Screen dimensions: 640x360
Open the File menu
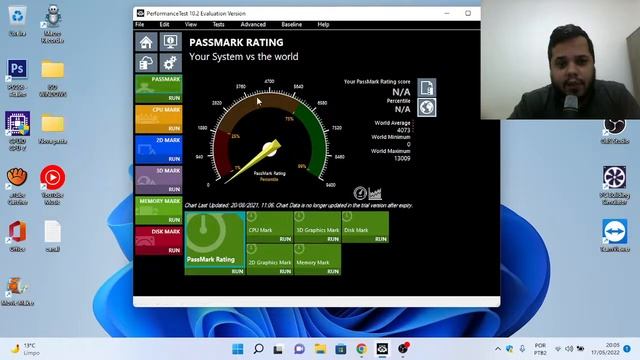point(140,24)
